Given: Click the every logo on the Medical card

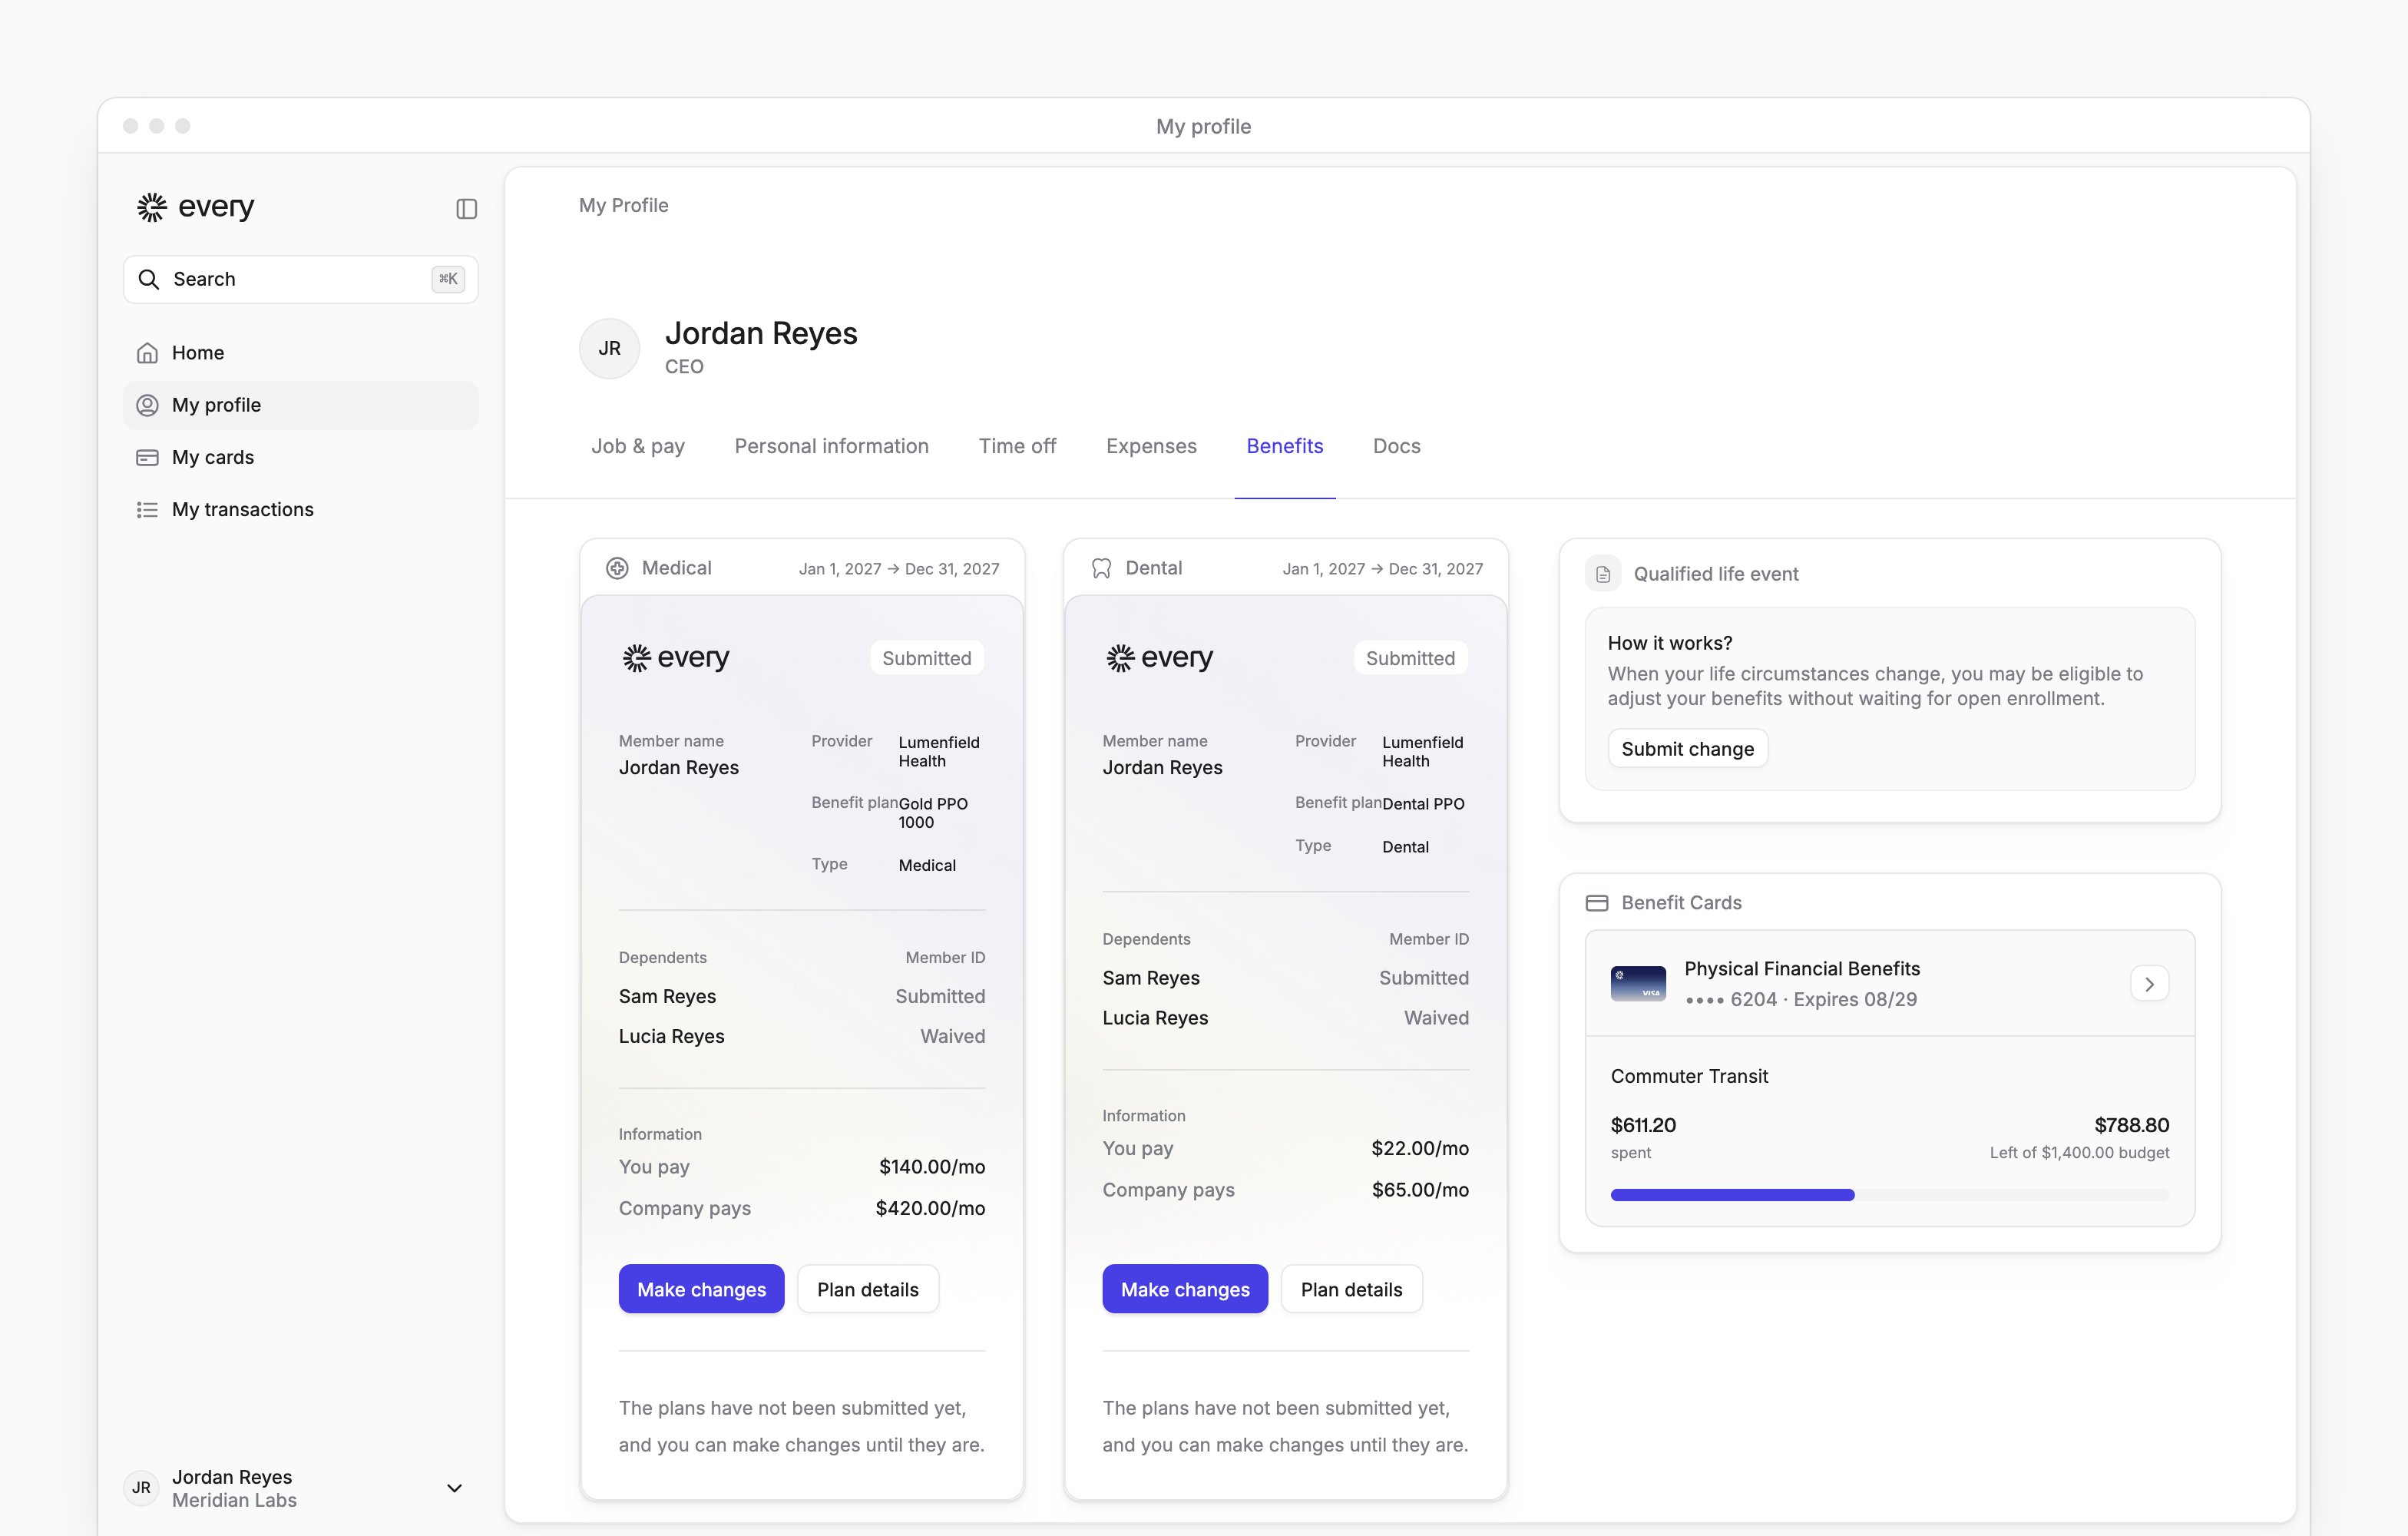Looking at the screenshot, I should 675,658.
